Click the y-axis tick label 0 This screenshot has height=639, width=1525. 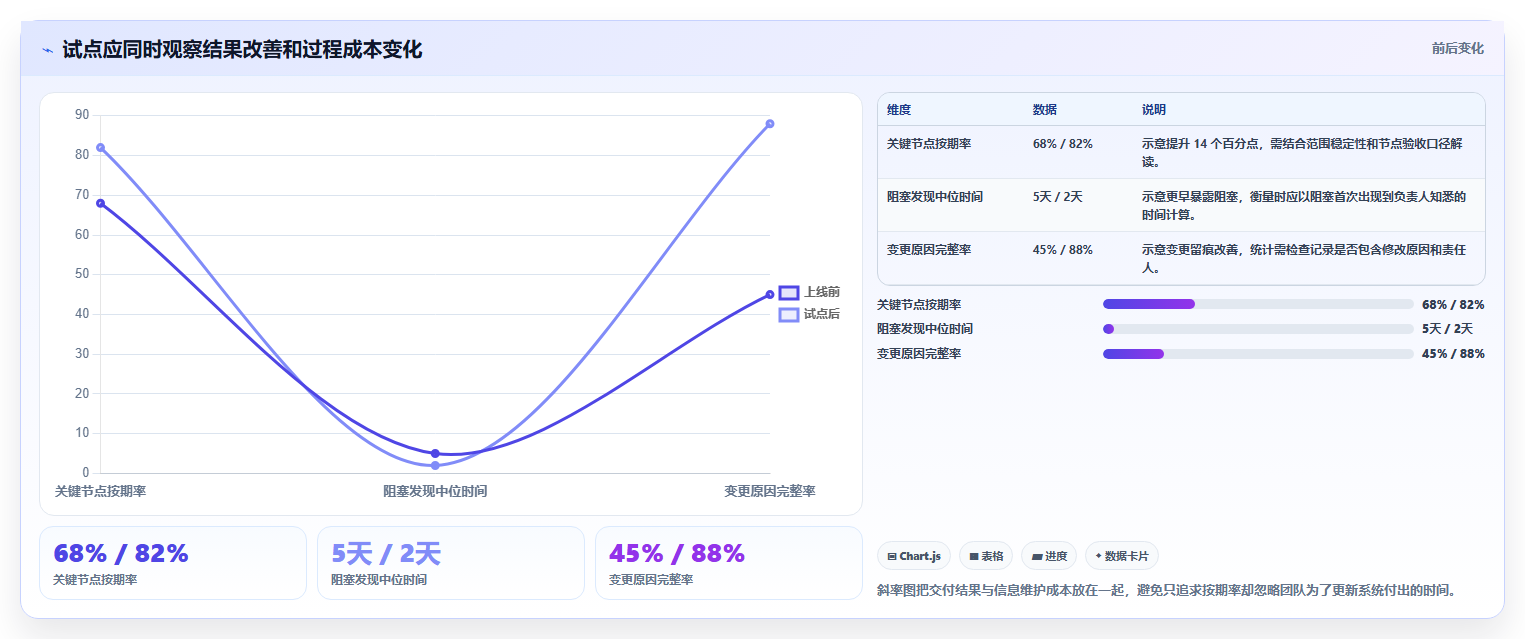86,472
